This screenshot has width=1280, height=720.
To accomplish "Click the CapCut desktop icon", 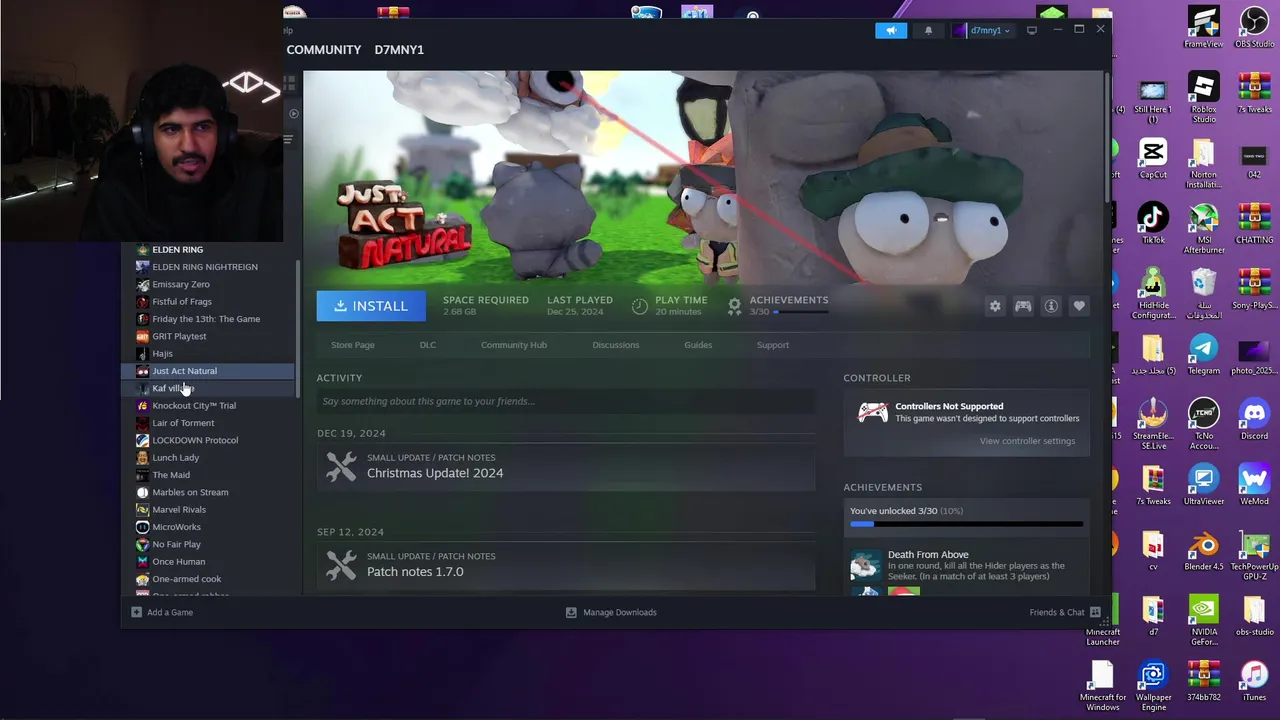I will [1153, 158].
